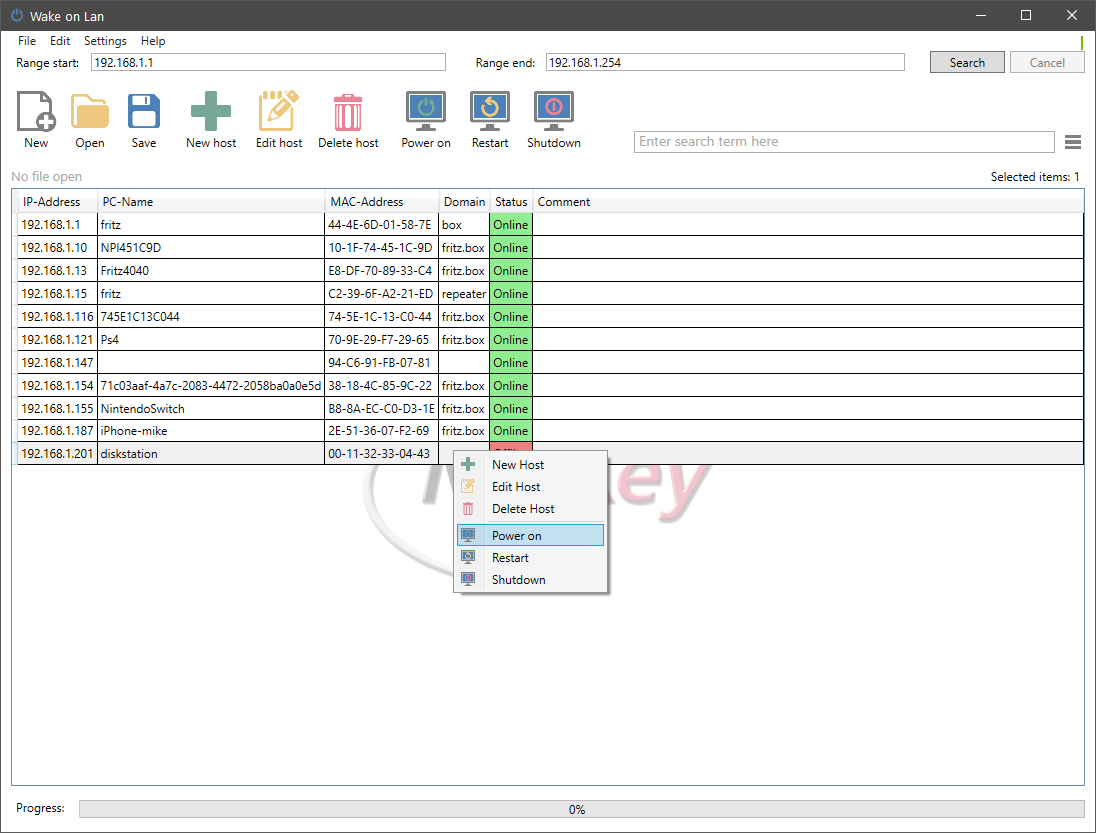Screen dimensions: 1096x833
Task: Click MAC address C2-39-6F-A2-21-ED
Action: (380, 294)
